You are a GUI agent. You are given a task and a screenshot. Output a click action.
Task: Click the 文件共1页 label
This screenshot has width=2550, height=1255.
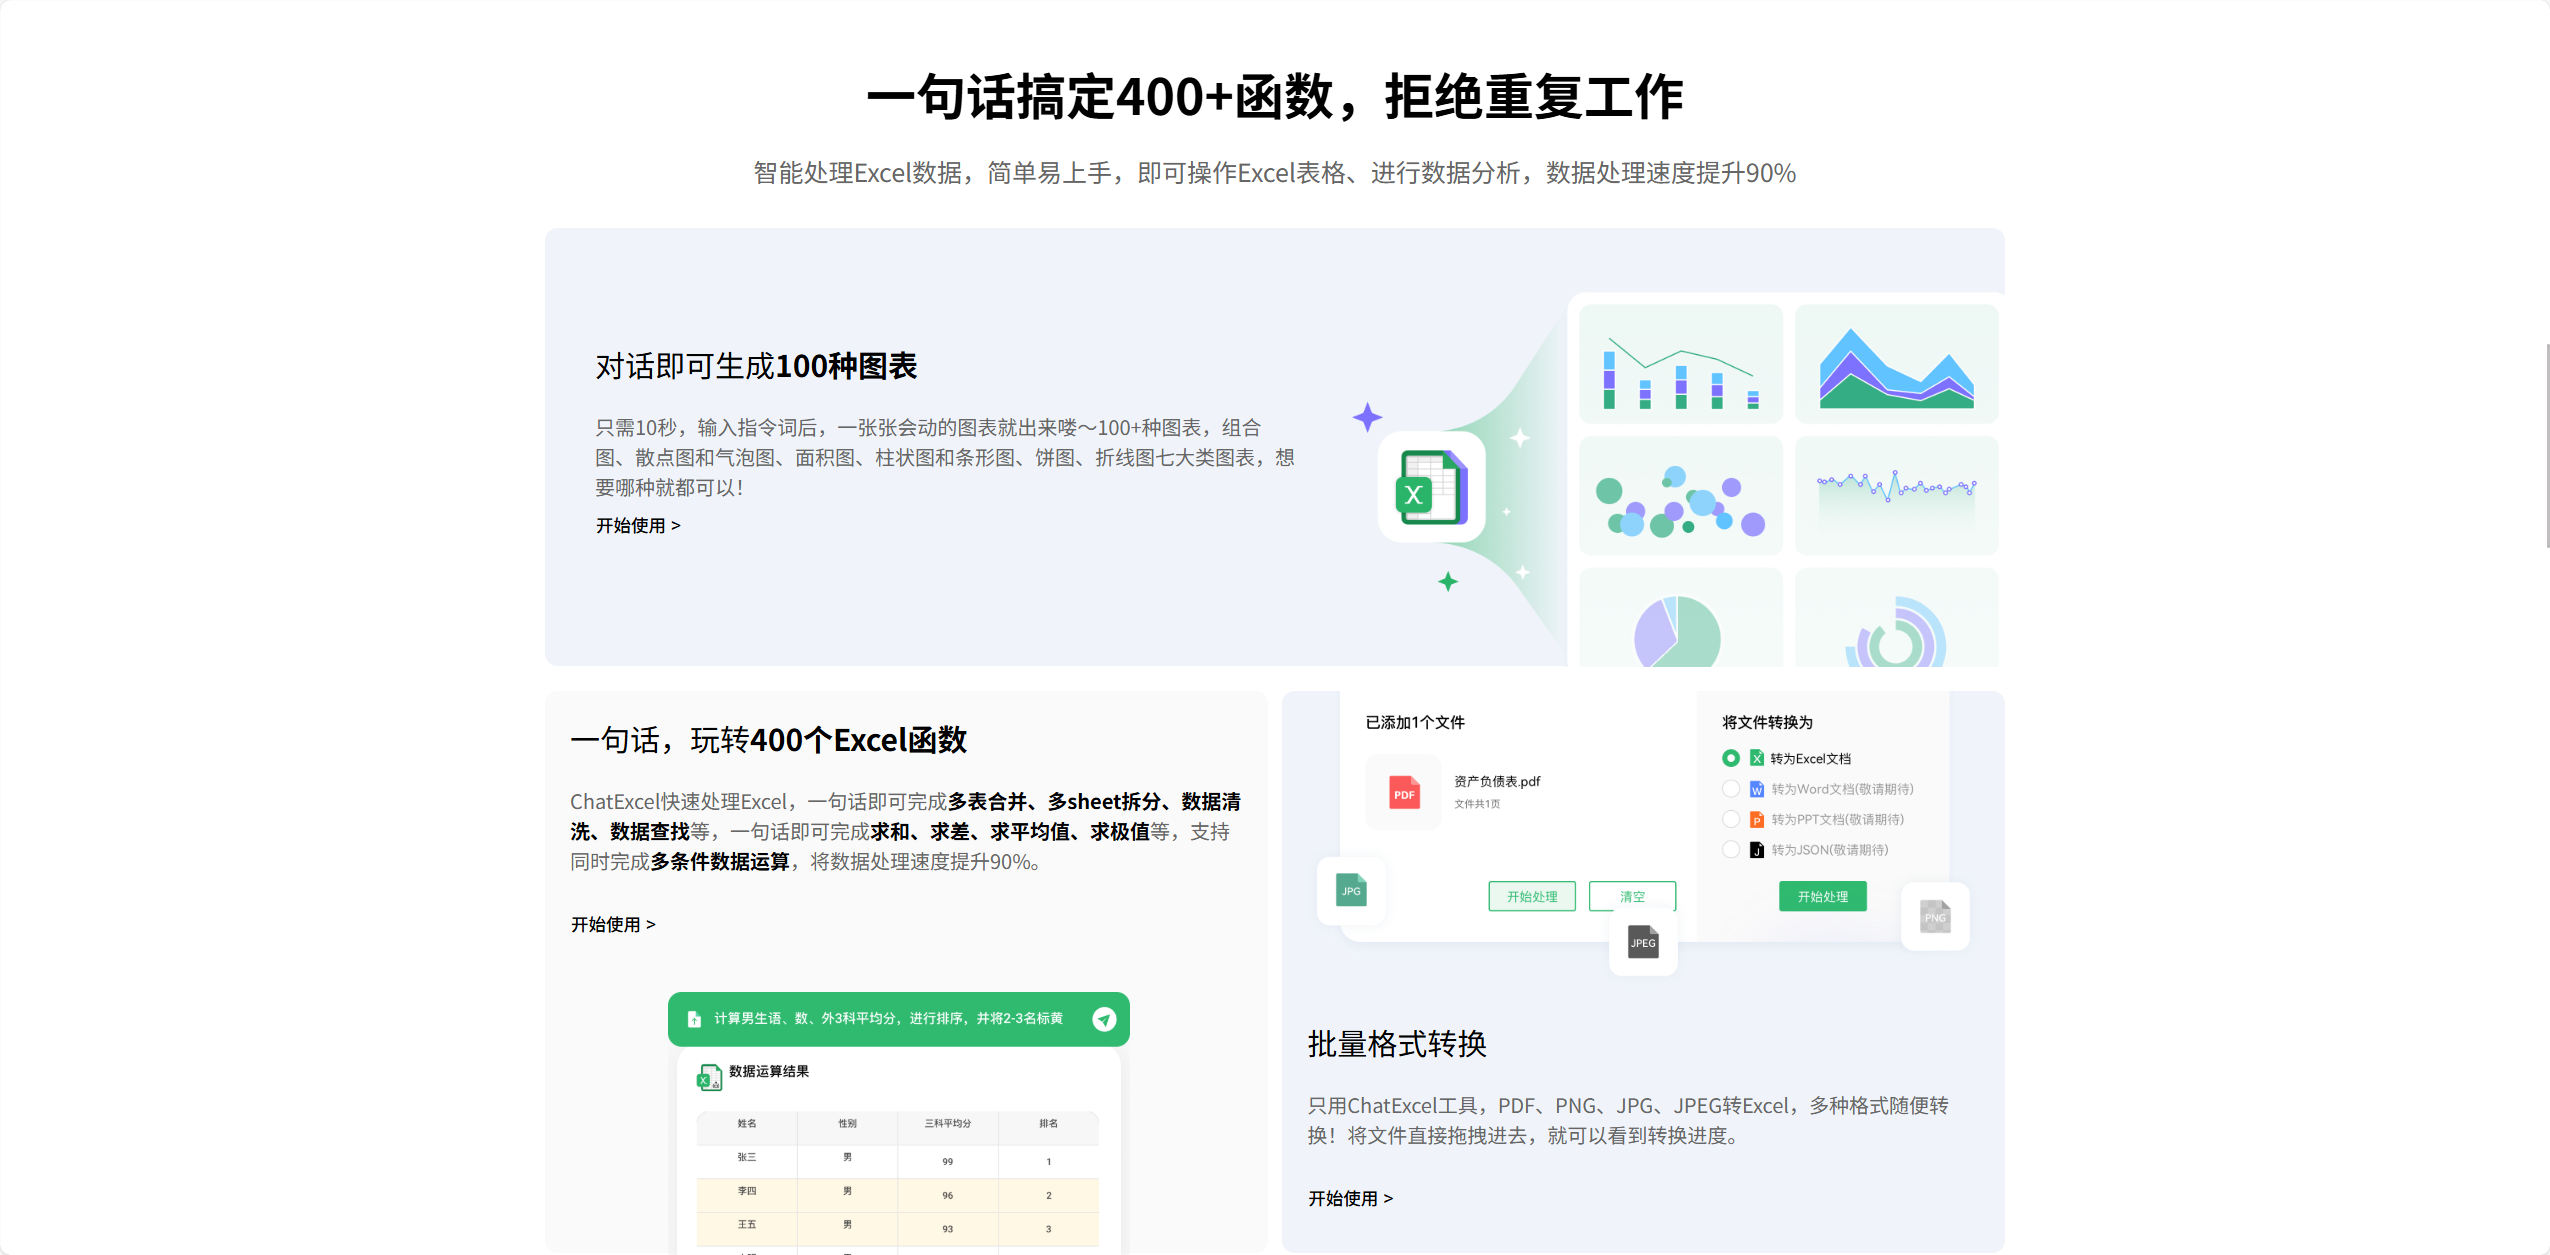click(1477, 804)
